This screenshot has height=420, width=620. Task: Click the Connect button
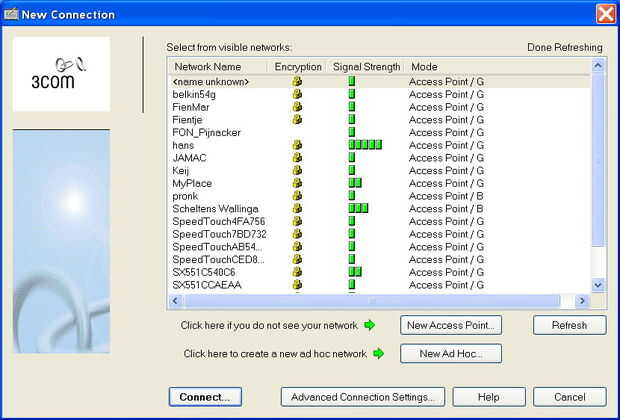pyautogui.click(x=205, y=397)
